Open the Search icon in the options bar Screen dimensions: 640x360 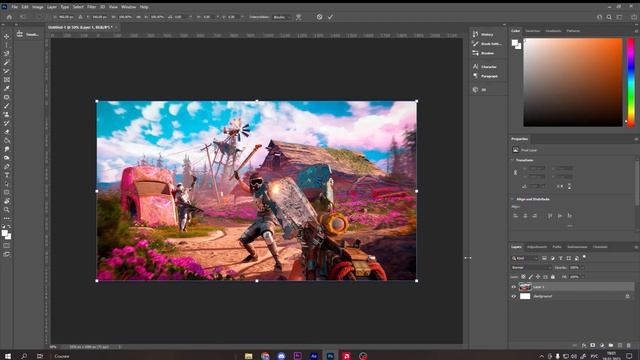click(x=609, y=17)
